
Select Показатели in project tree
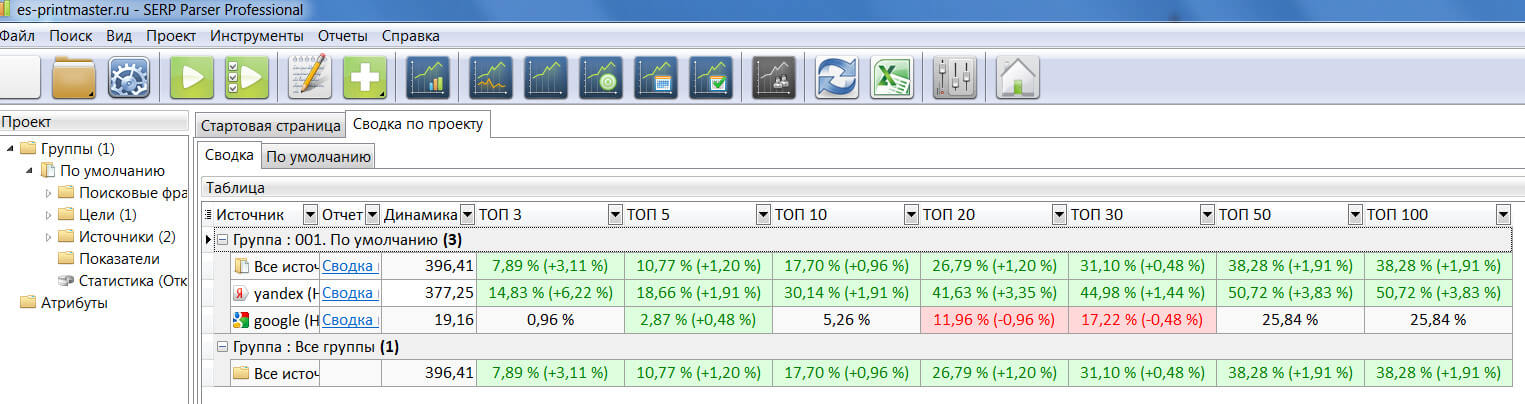pyautogui.click(x=119, y=259)
